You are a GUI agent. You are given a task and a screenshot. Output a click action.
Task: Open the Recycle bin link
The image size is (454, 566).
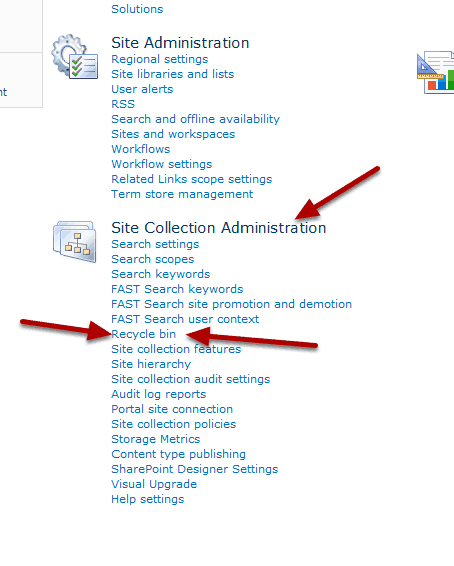[x=144, y=335]
